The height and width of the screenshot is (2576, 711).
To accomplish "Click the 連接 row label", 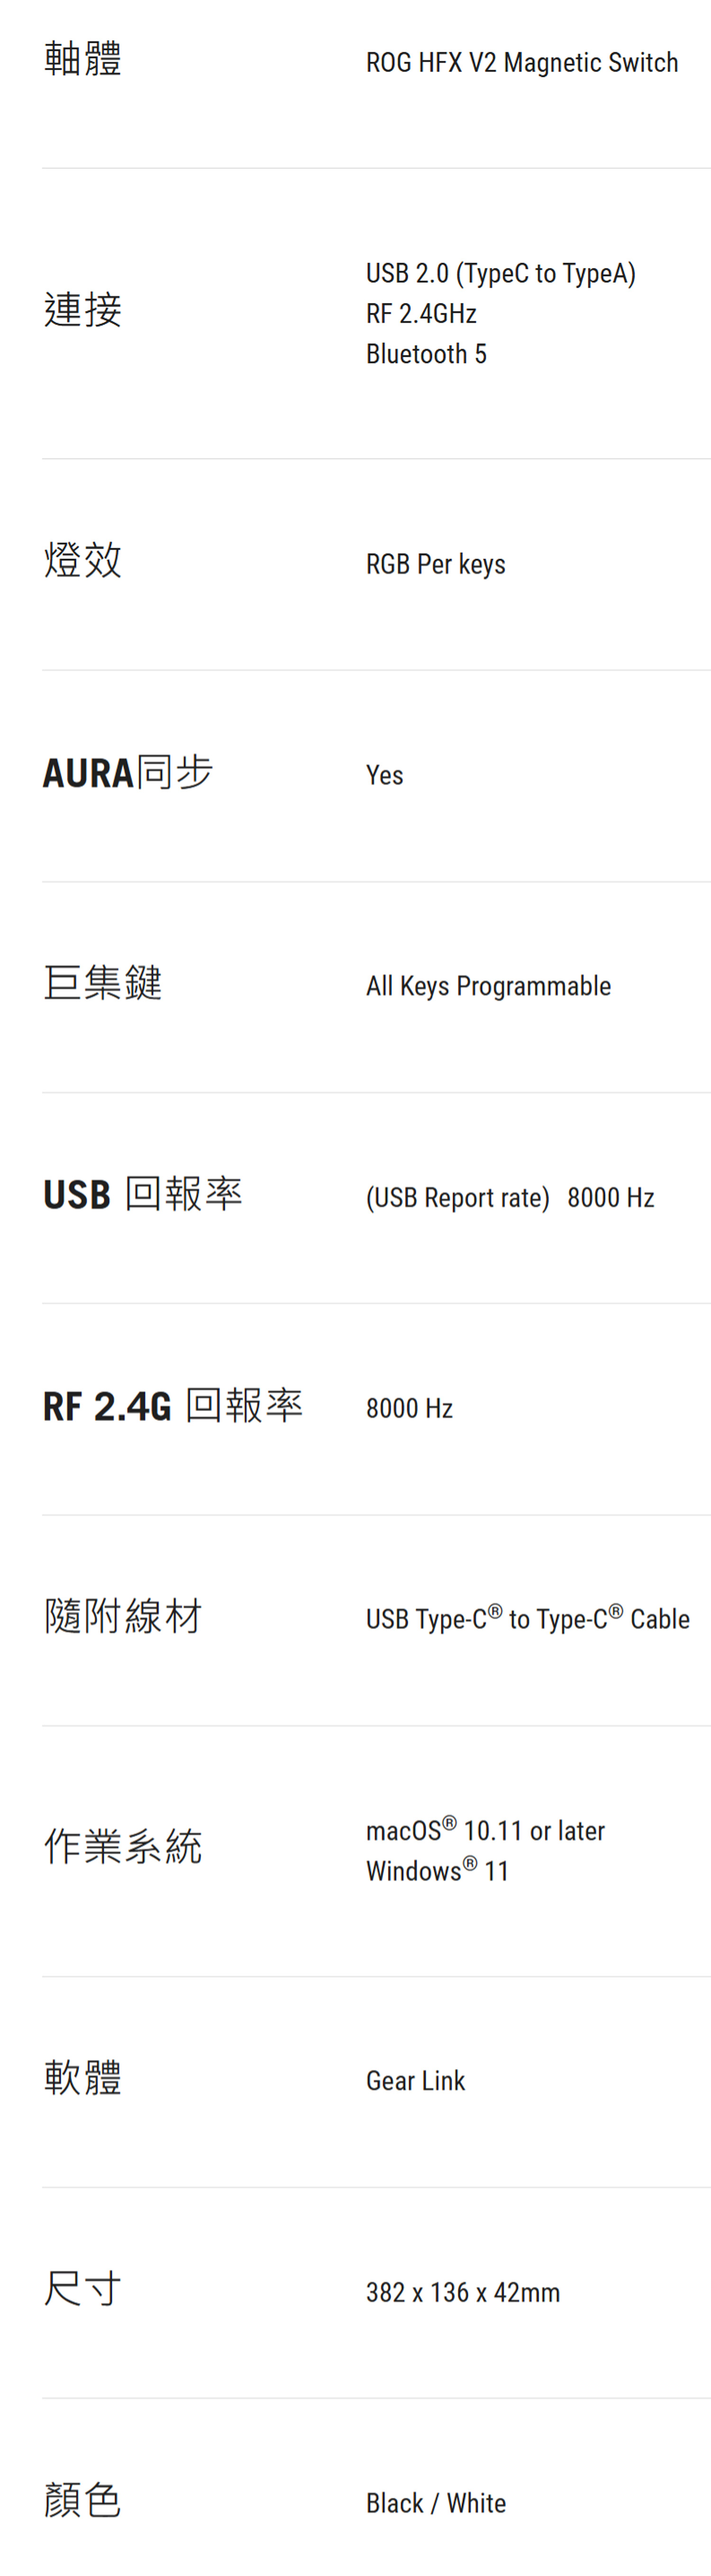I will (83, 309).
